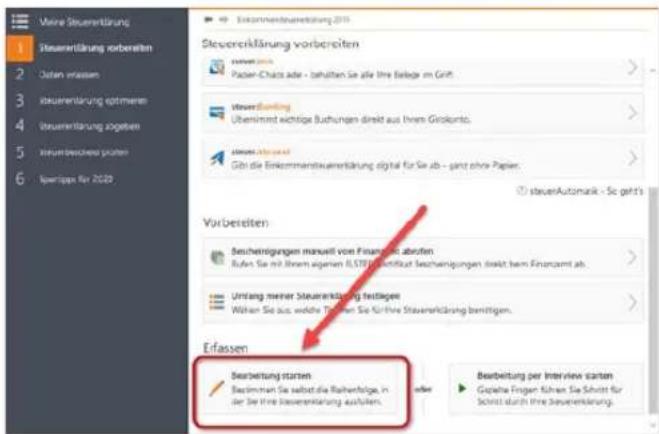Start editing via Bearbeitung starten
The image size is (659, 434).
coord(301,389)
